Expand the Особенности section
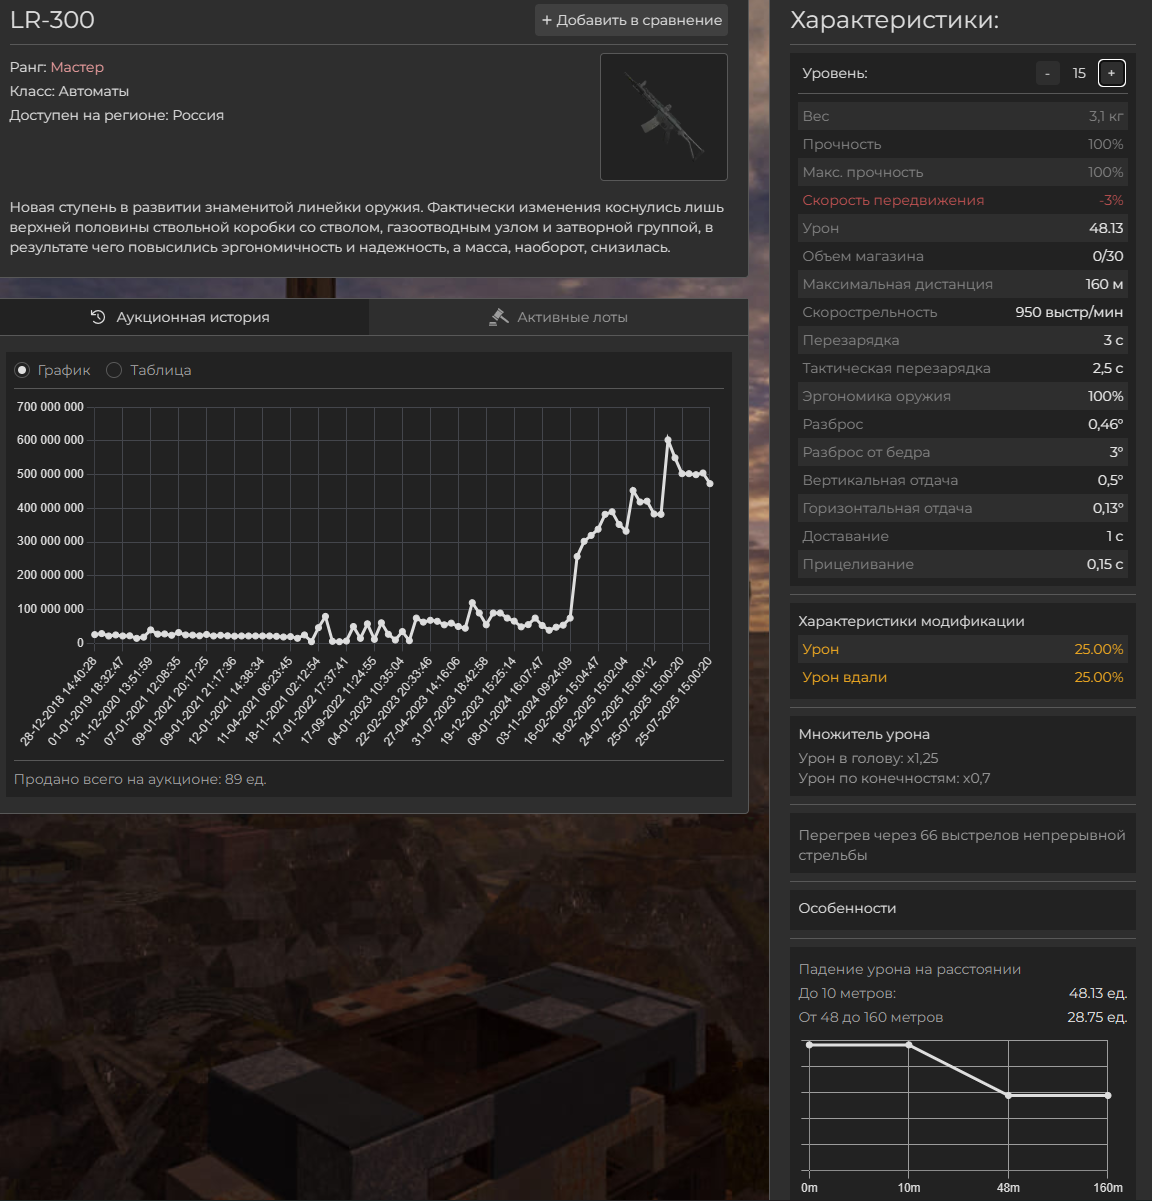The width and height of the screenshot is (1152, 1201). (x=962, y=908)
